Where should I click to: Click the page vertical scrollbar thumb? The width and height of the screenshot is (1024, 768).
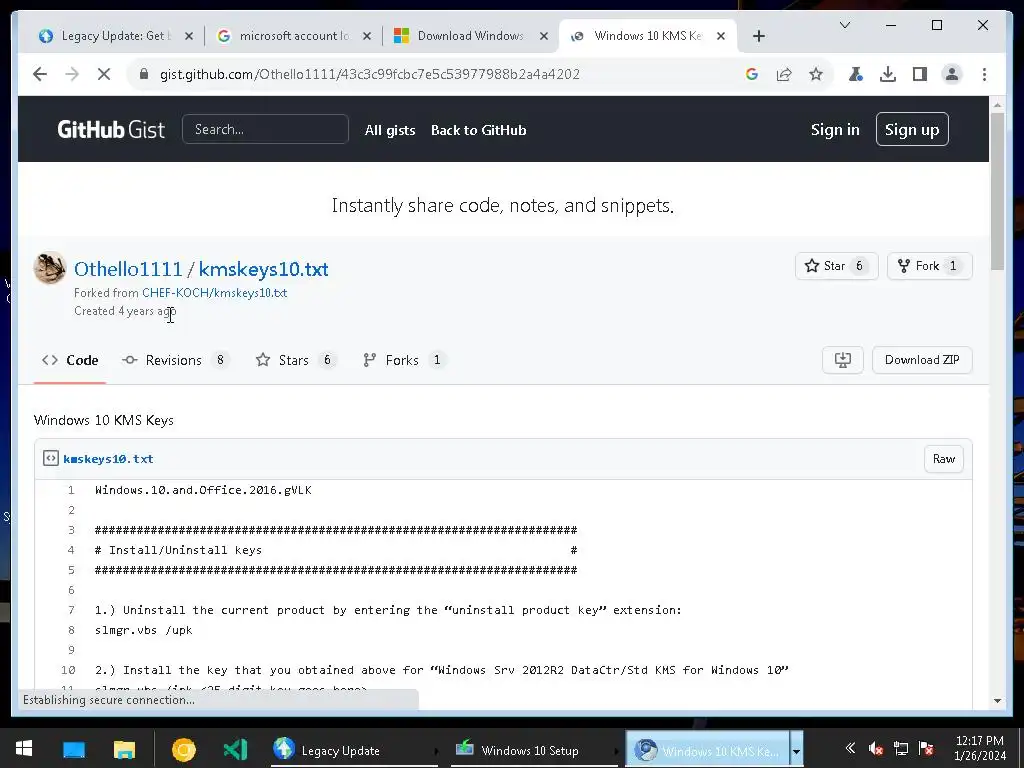tap(997, 191)
